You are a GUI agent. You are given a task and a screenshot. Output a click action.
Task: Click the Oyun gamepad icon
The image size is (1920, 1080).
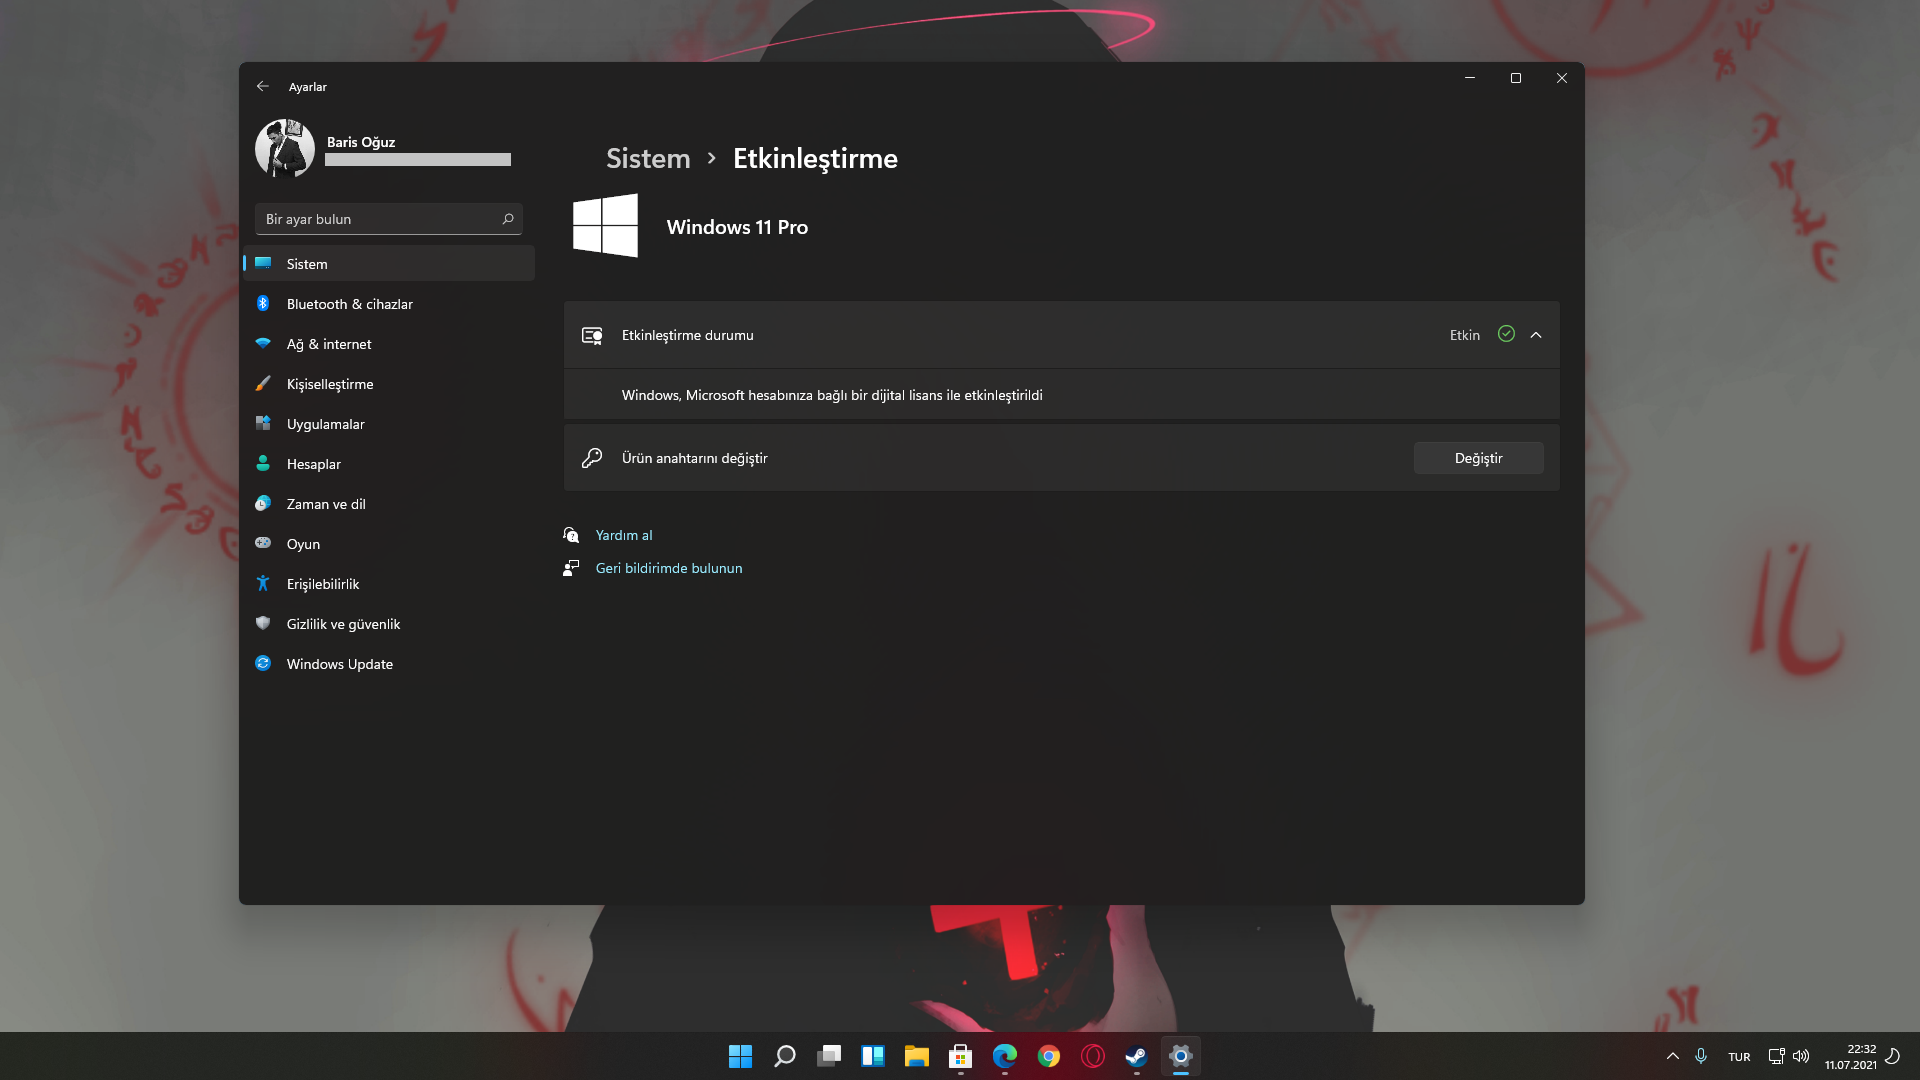(263, 543)
